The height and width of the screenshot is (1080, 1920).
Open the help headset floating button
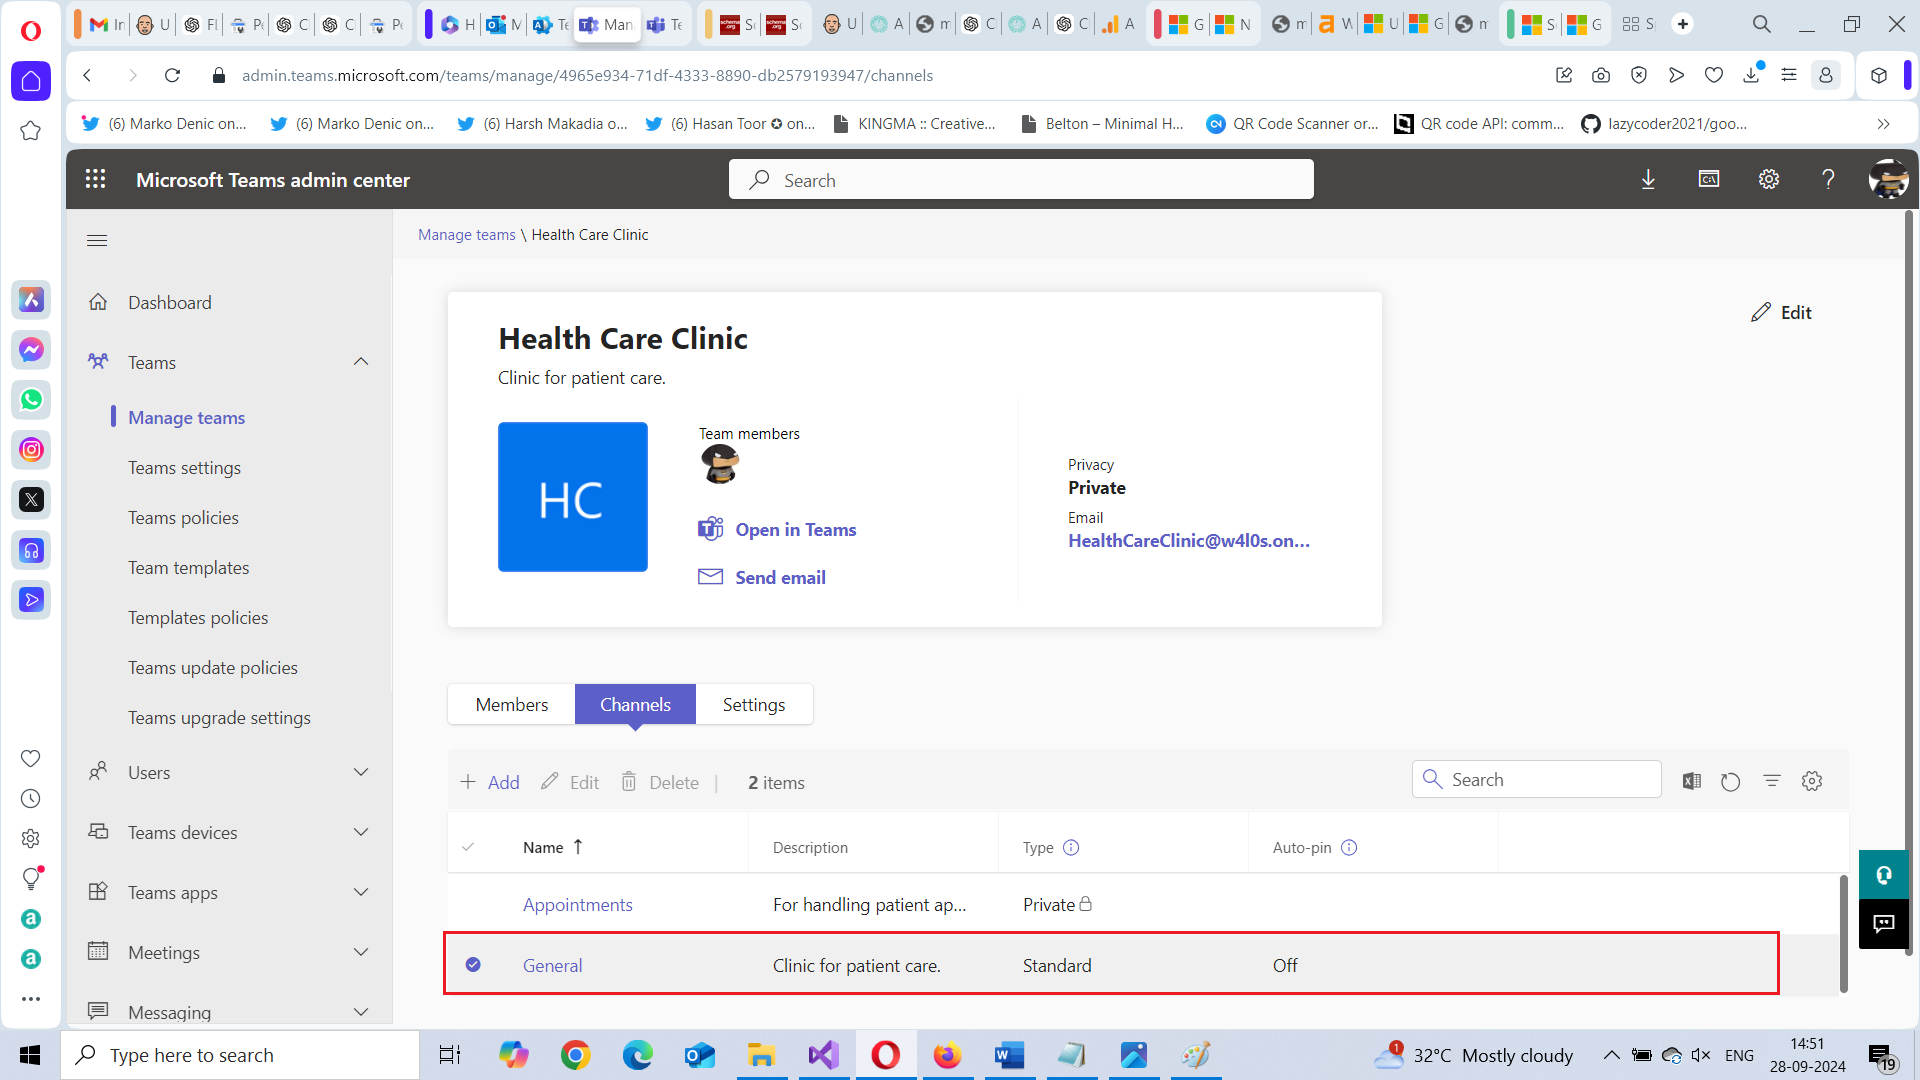tap(1884, 875)
